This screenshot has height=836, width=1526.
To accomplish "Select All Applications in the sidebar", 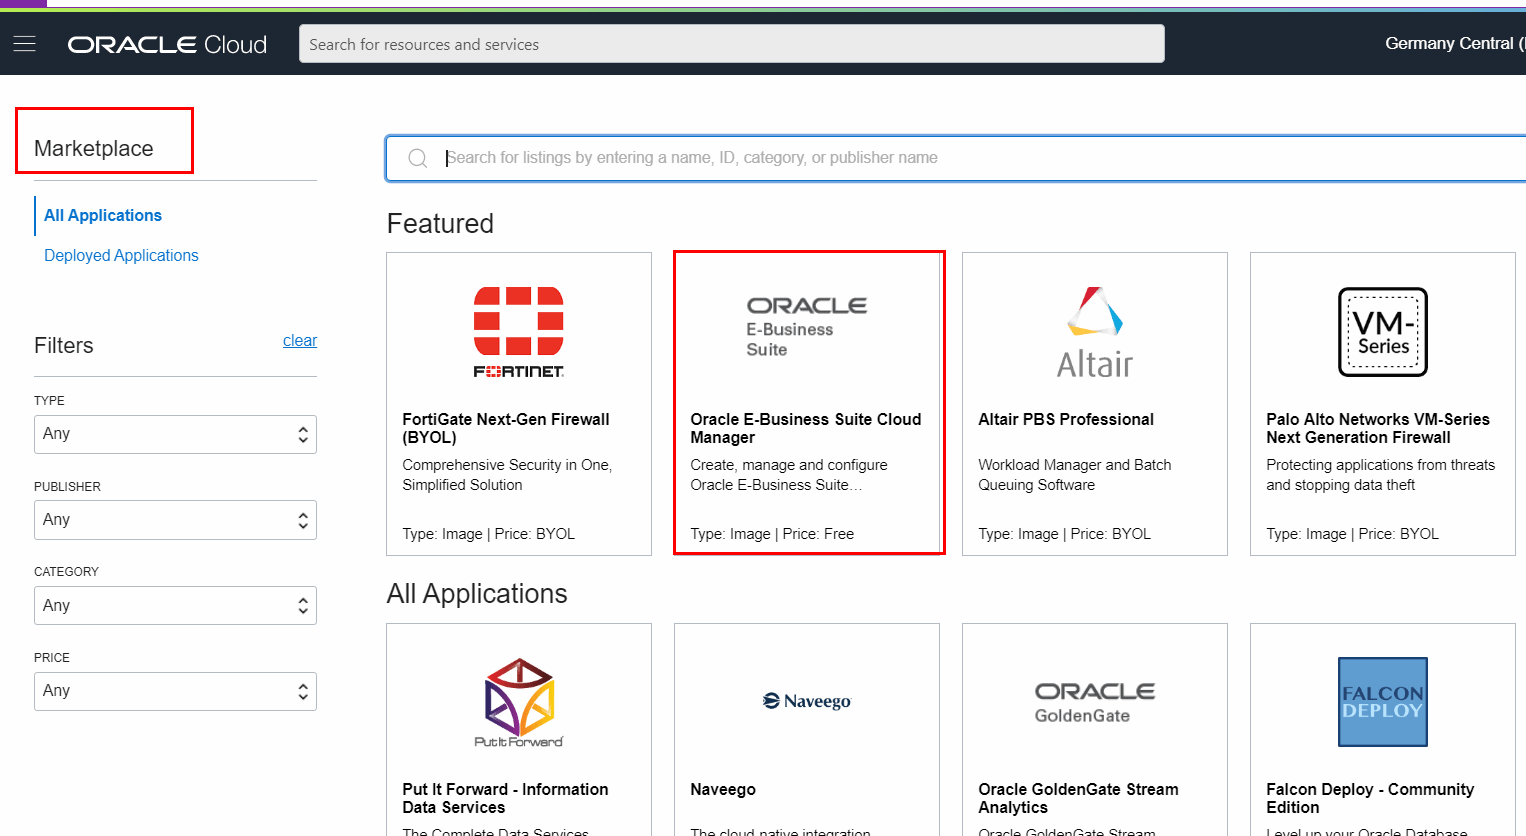I will pyautogui.click(x=102, y=215).
